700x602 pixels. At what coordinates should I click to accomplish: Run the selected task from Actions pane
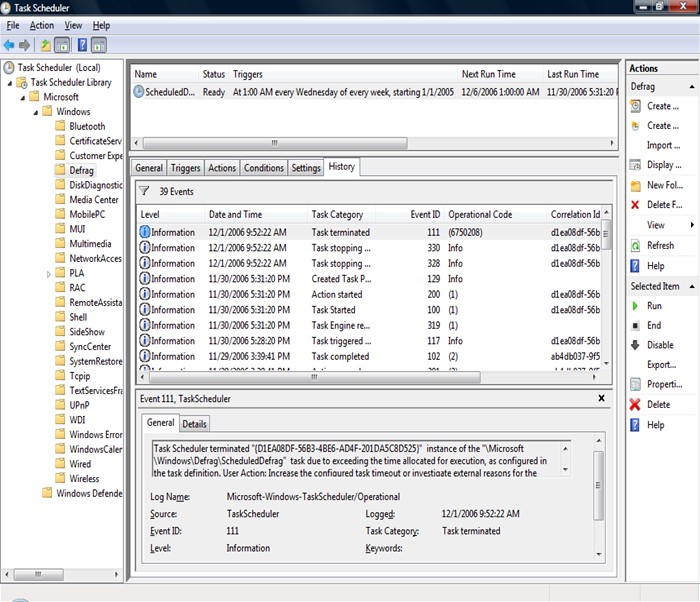pyautogui.click(x=654, y=306)
